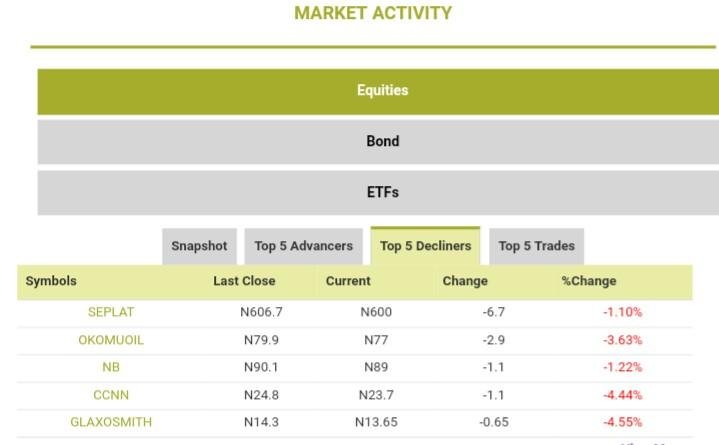719x445 pixels.
Task: Select the GLAXOSMITH symbol link
Action: coord(111,422)
